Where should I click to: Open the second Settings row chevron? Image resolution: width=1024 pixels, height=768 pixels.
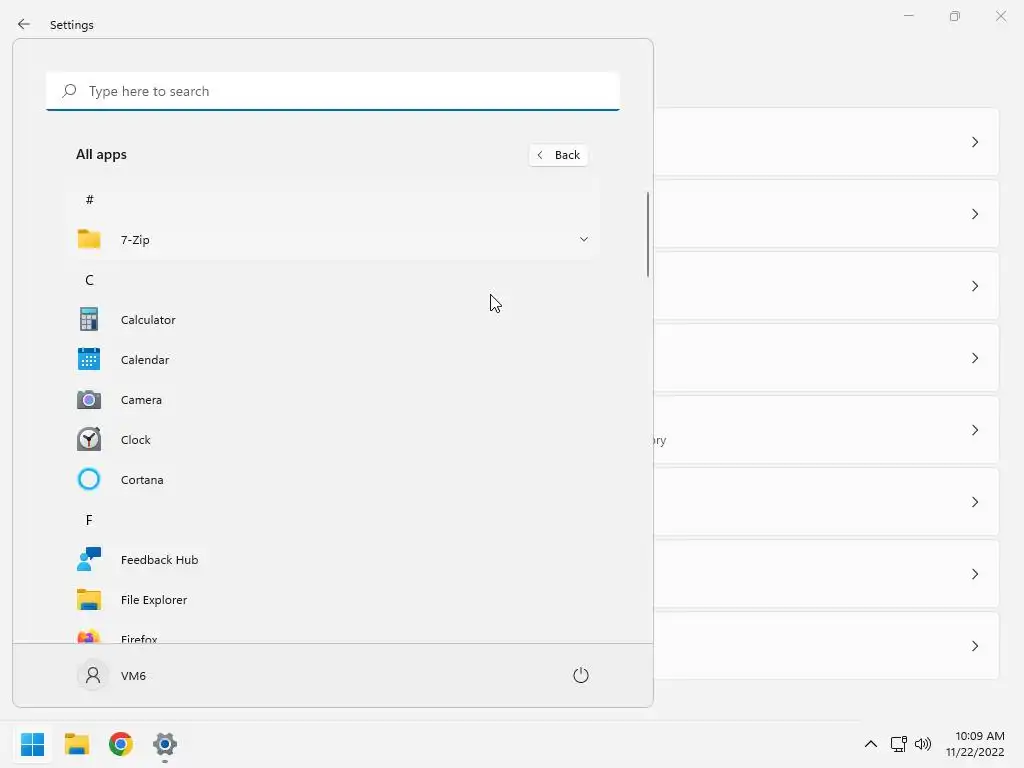coord(975,214)
